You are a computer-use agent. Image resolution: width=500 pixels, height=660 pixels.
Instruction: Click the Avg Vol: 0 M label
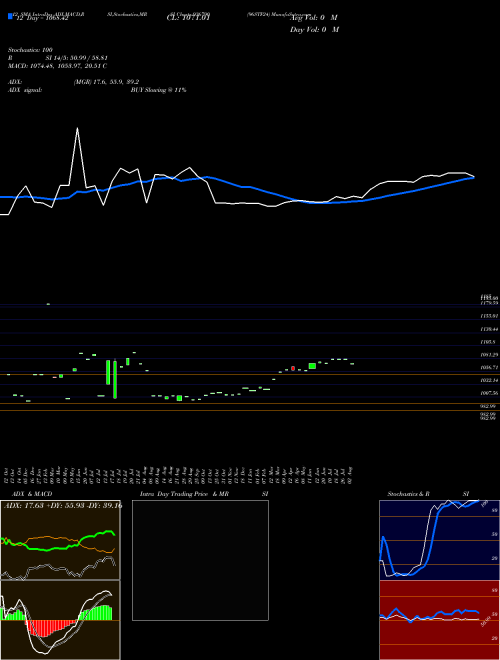[x=314, y=18]
